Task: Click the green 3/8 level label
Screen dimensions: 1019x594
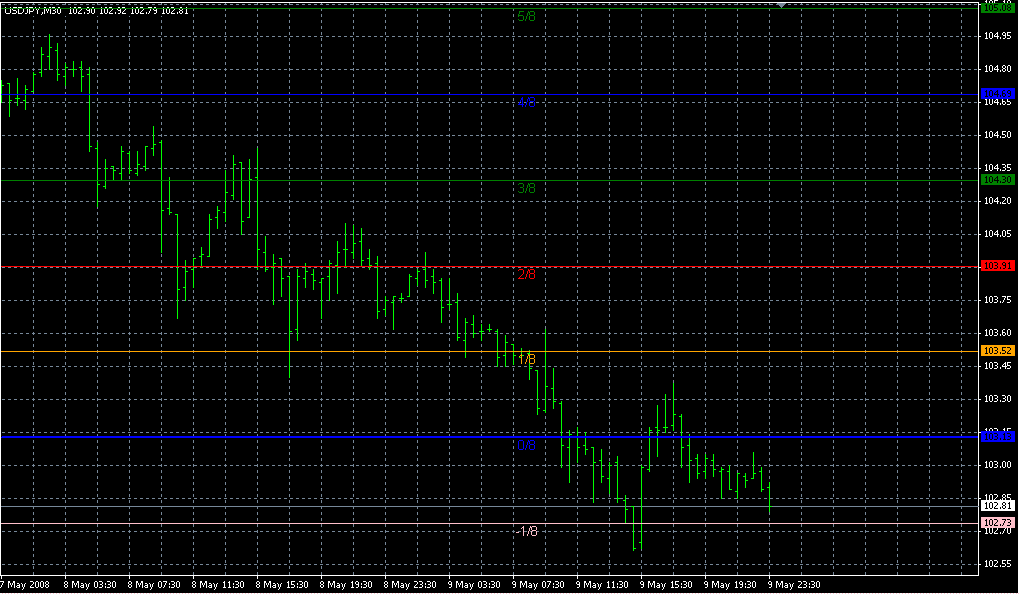Action: click(x=527, y=188)
